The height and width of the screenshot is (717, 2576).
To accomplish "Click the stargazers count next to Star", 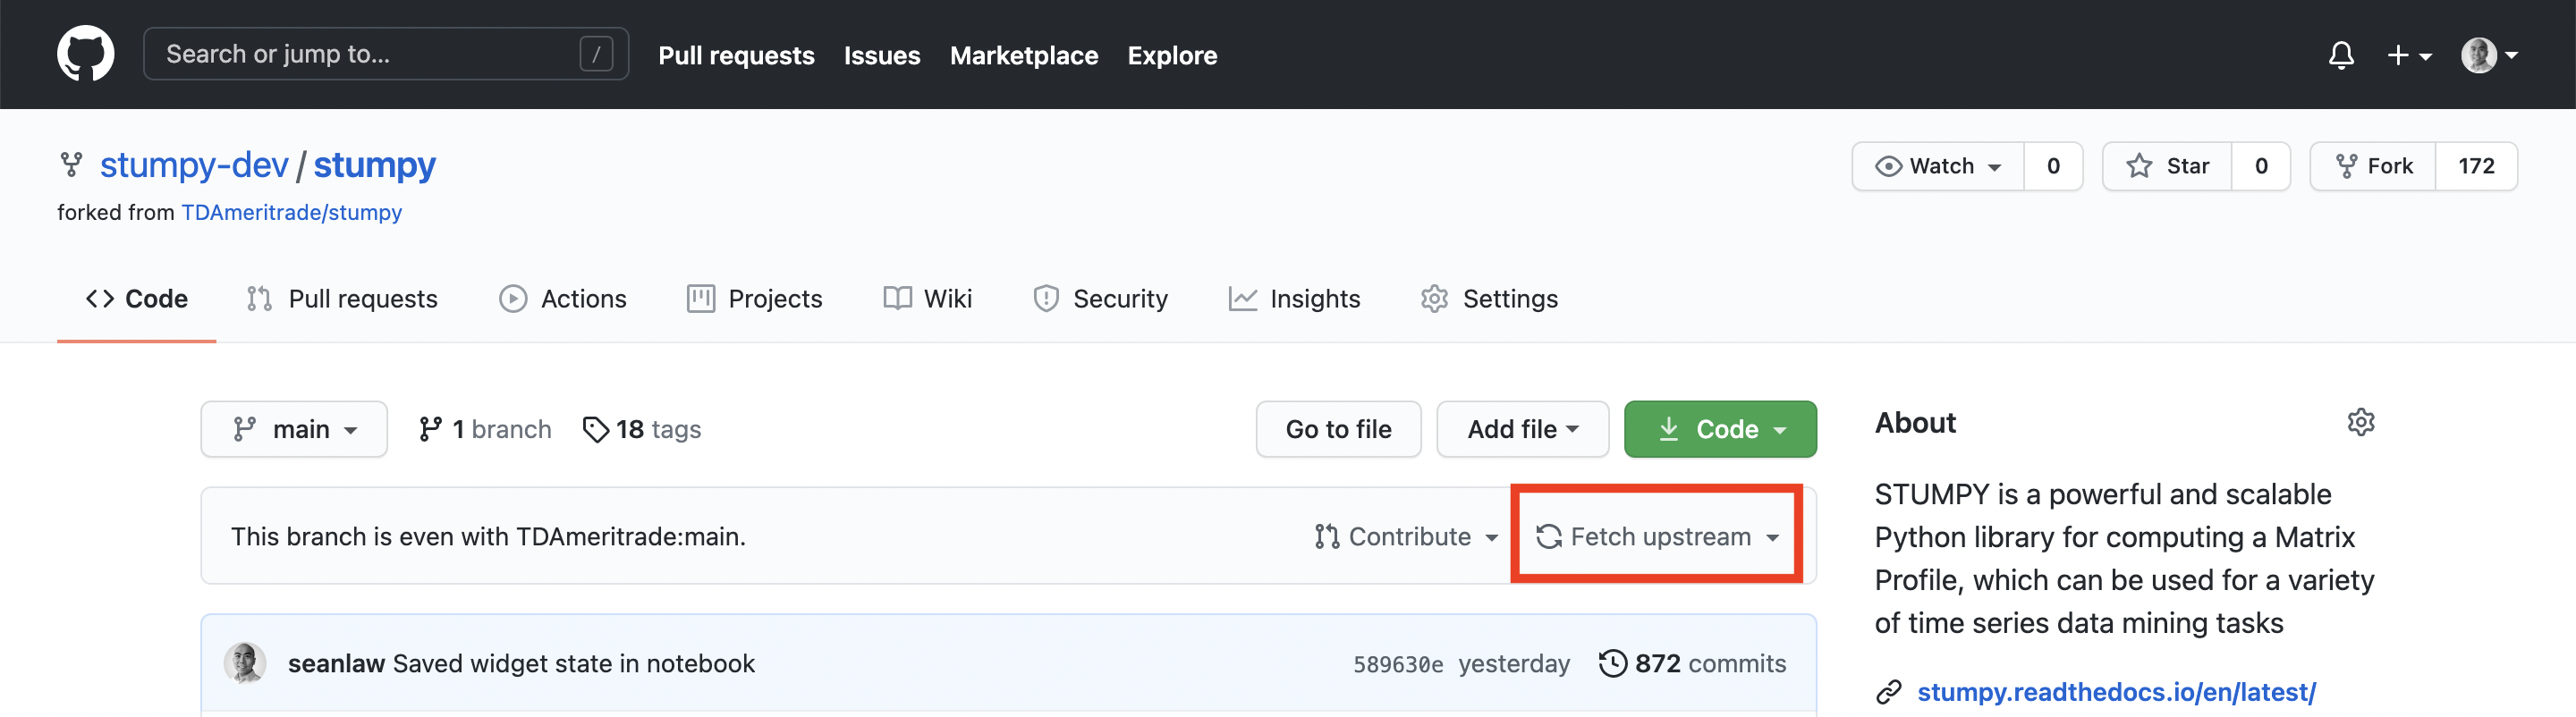I will point(2261,166).
